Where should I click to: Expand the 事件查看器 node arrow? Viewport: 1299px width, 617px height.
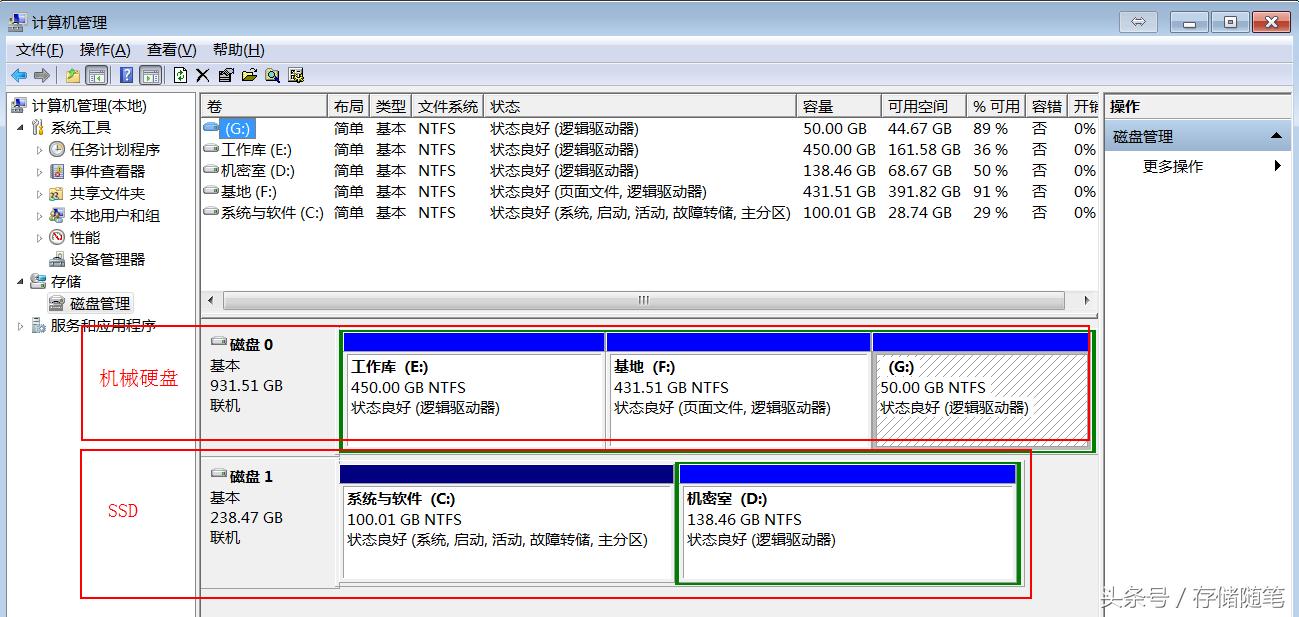(40, 172)
